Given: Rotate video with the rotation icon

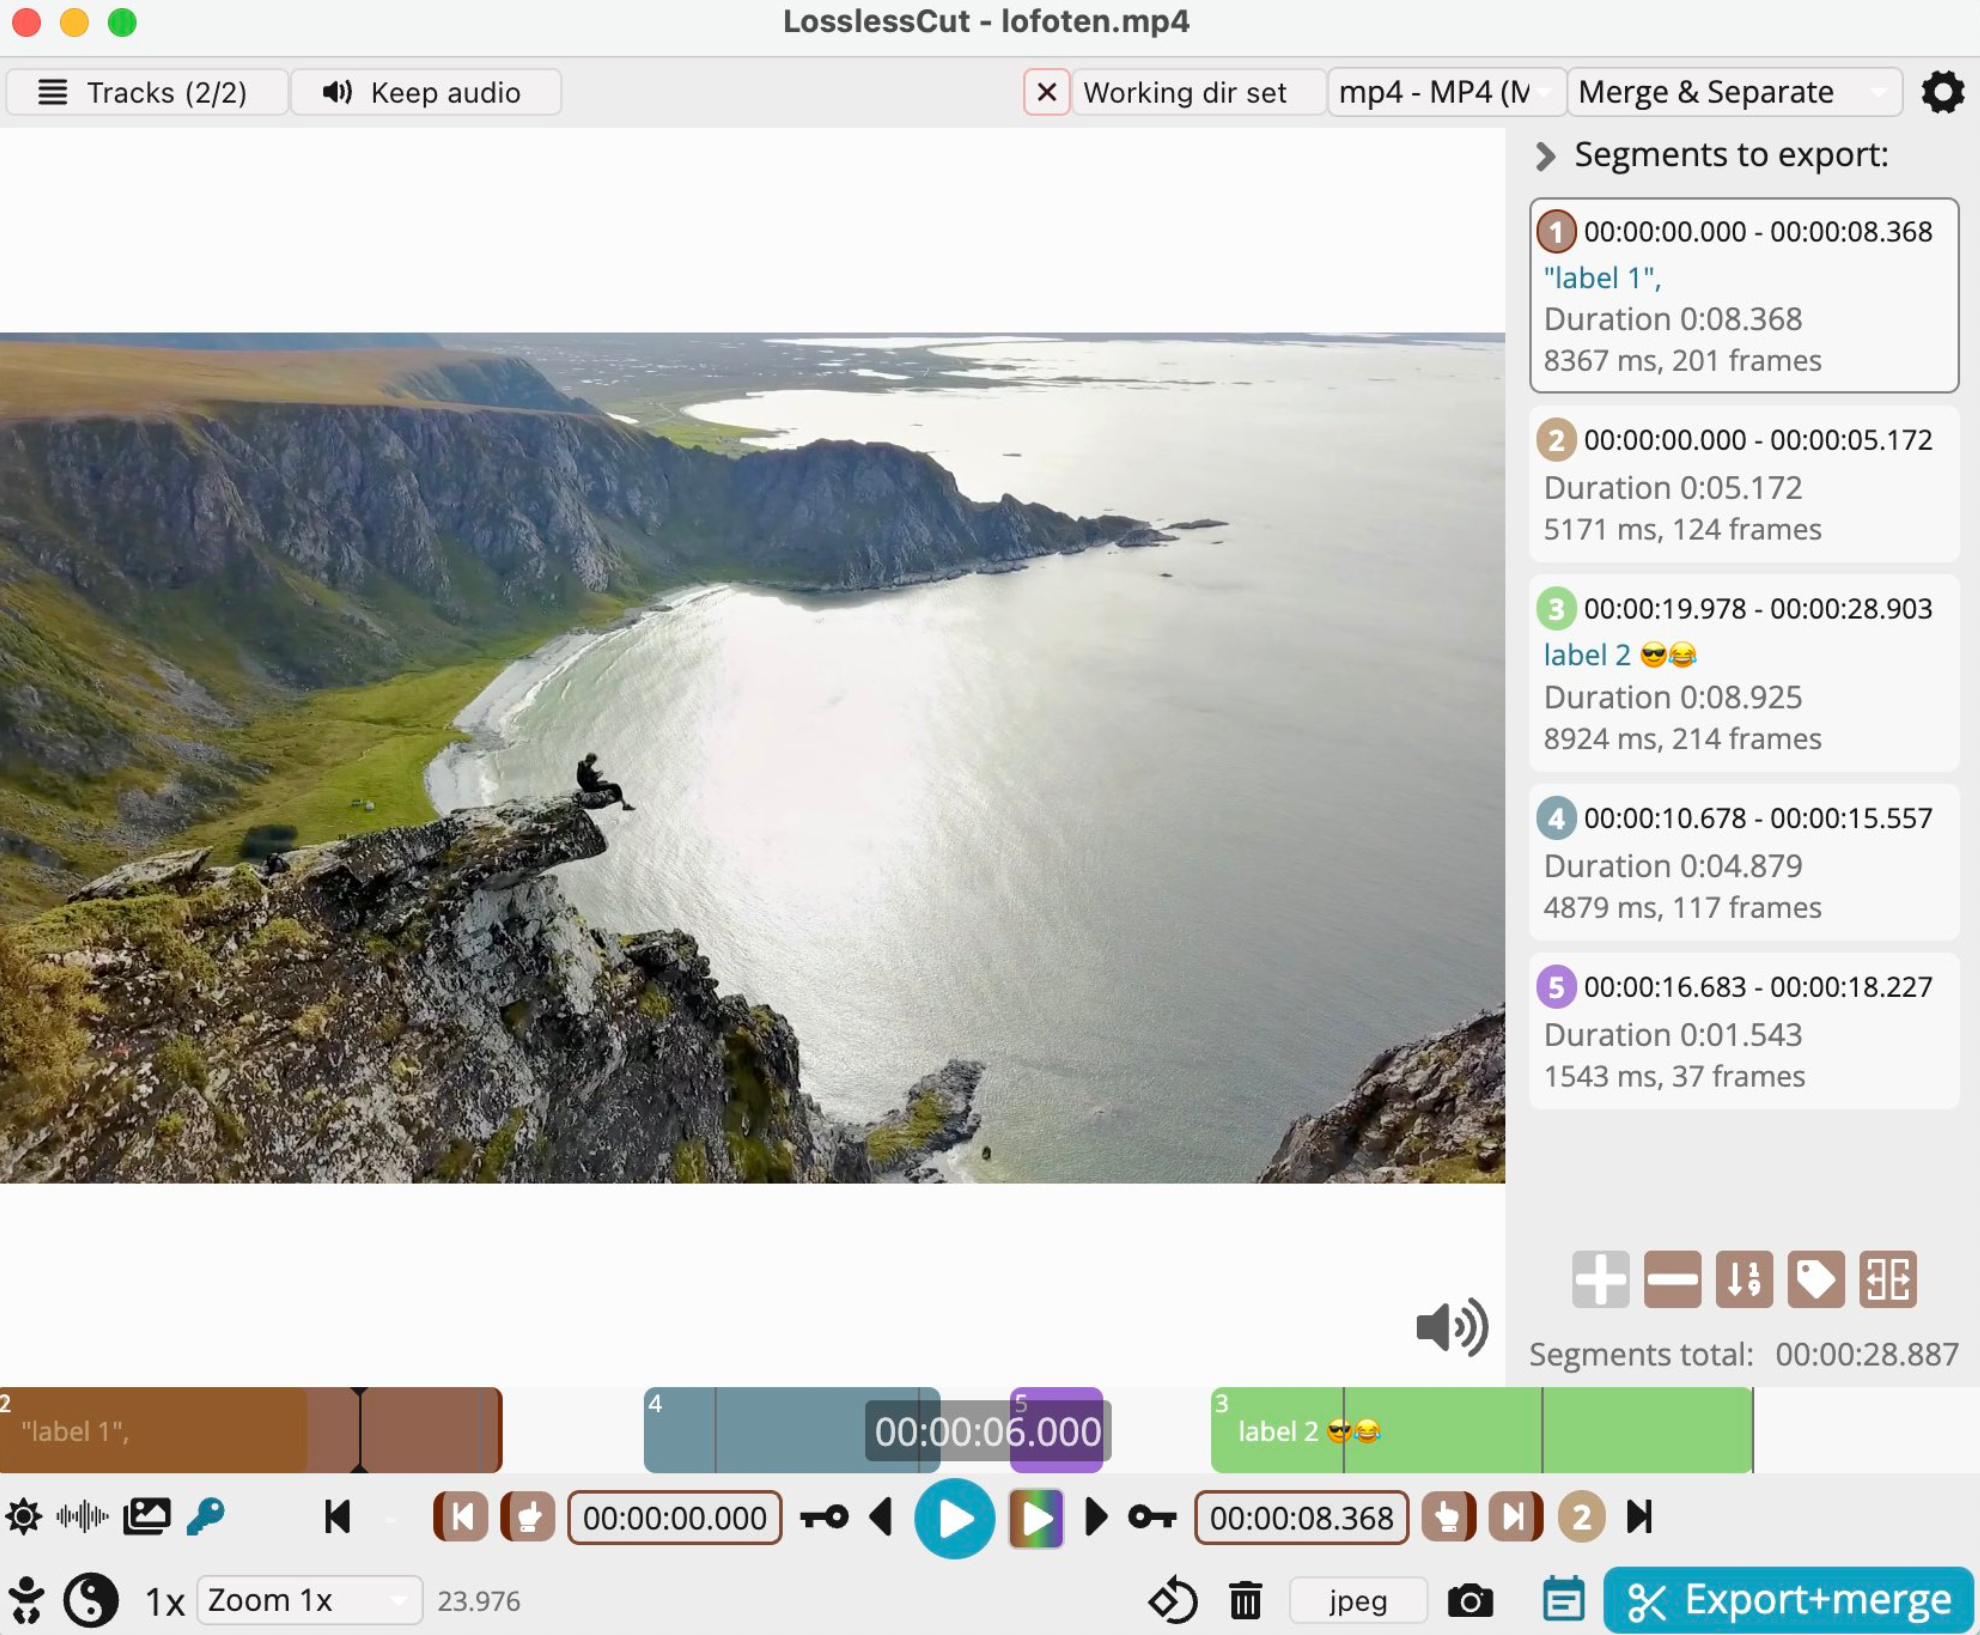Looking at the screenshot, I should [1173, 1600].
